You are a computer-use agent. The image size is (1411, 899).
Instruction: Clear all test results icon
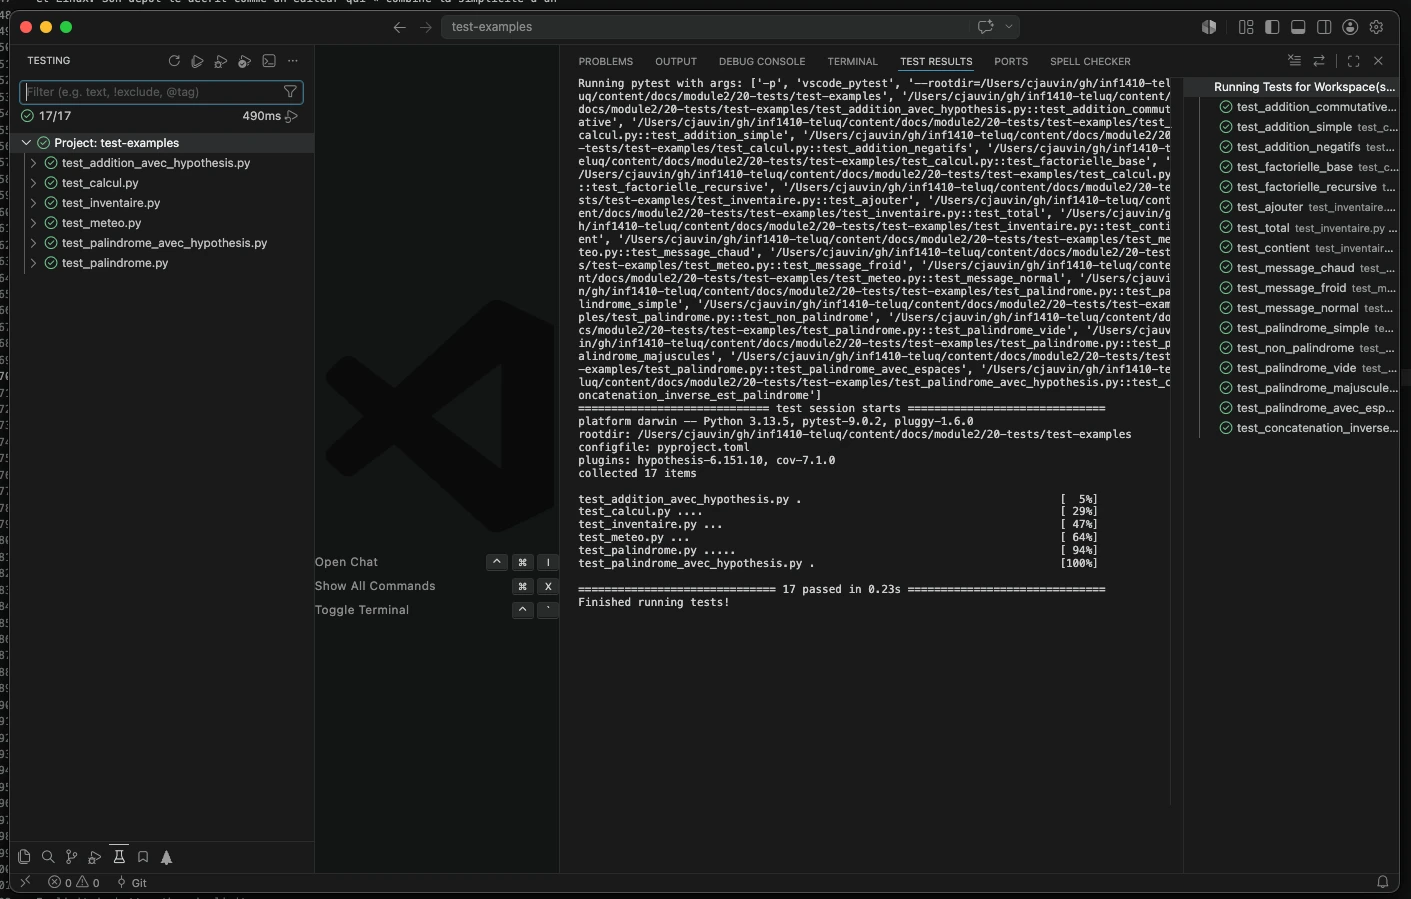tap(1295, 61)
